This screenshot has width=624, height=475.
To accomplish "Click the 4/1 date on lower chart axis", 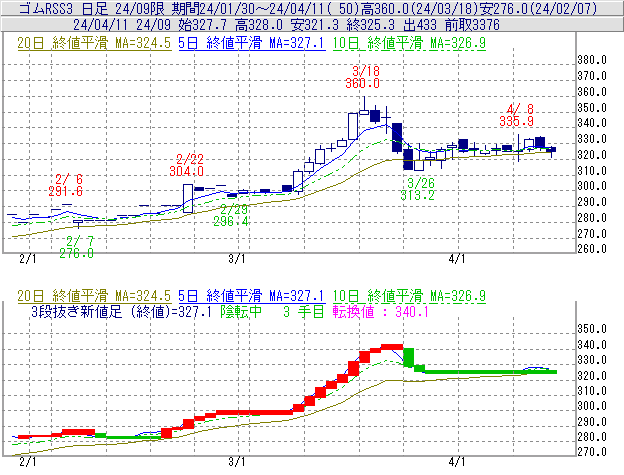I will click(x=457, y=462).
